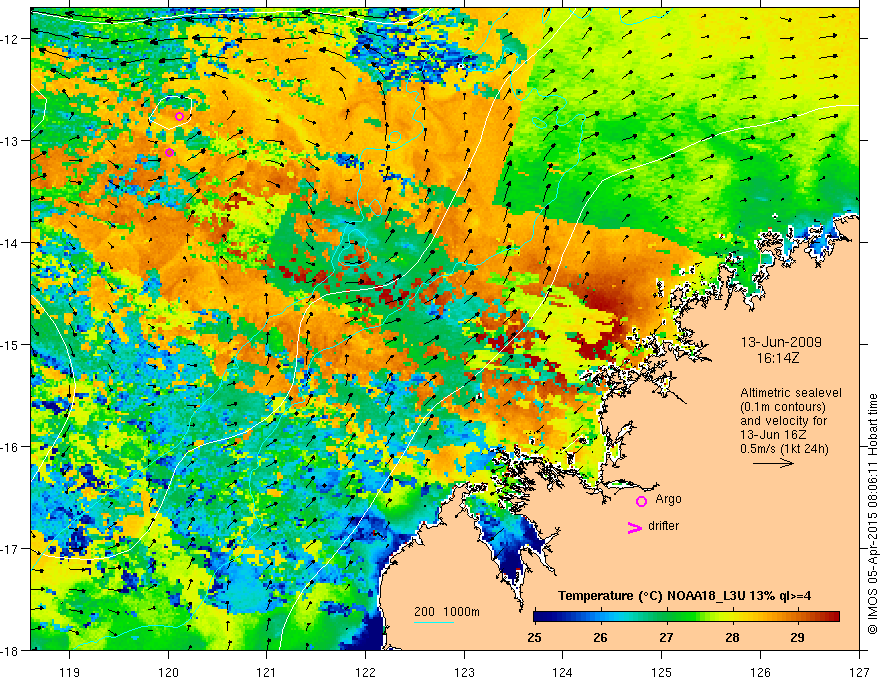The height and width of the screenshot is (680, 880).
Task: Click the southern Argo float marker near 120°E, 13°S
Action: click(x=169, y=152)
